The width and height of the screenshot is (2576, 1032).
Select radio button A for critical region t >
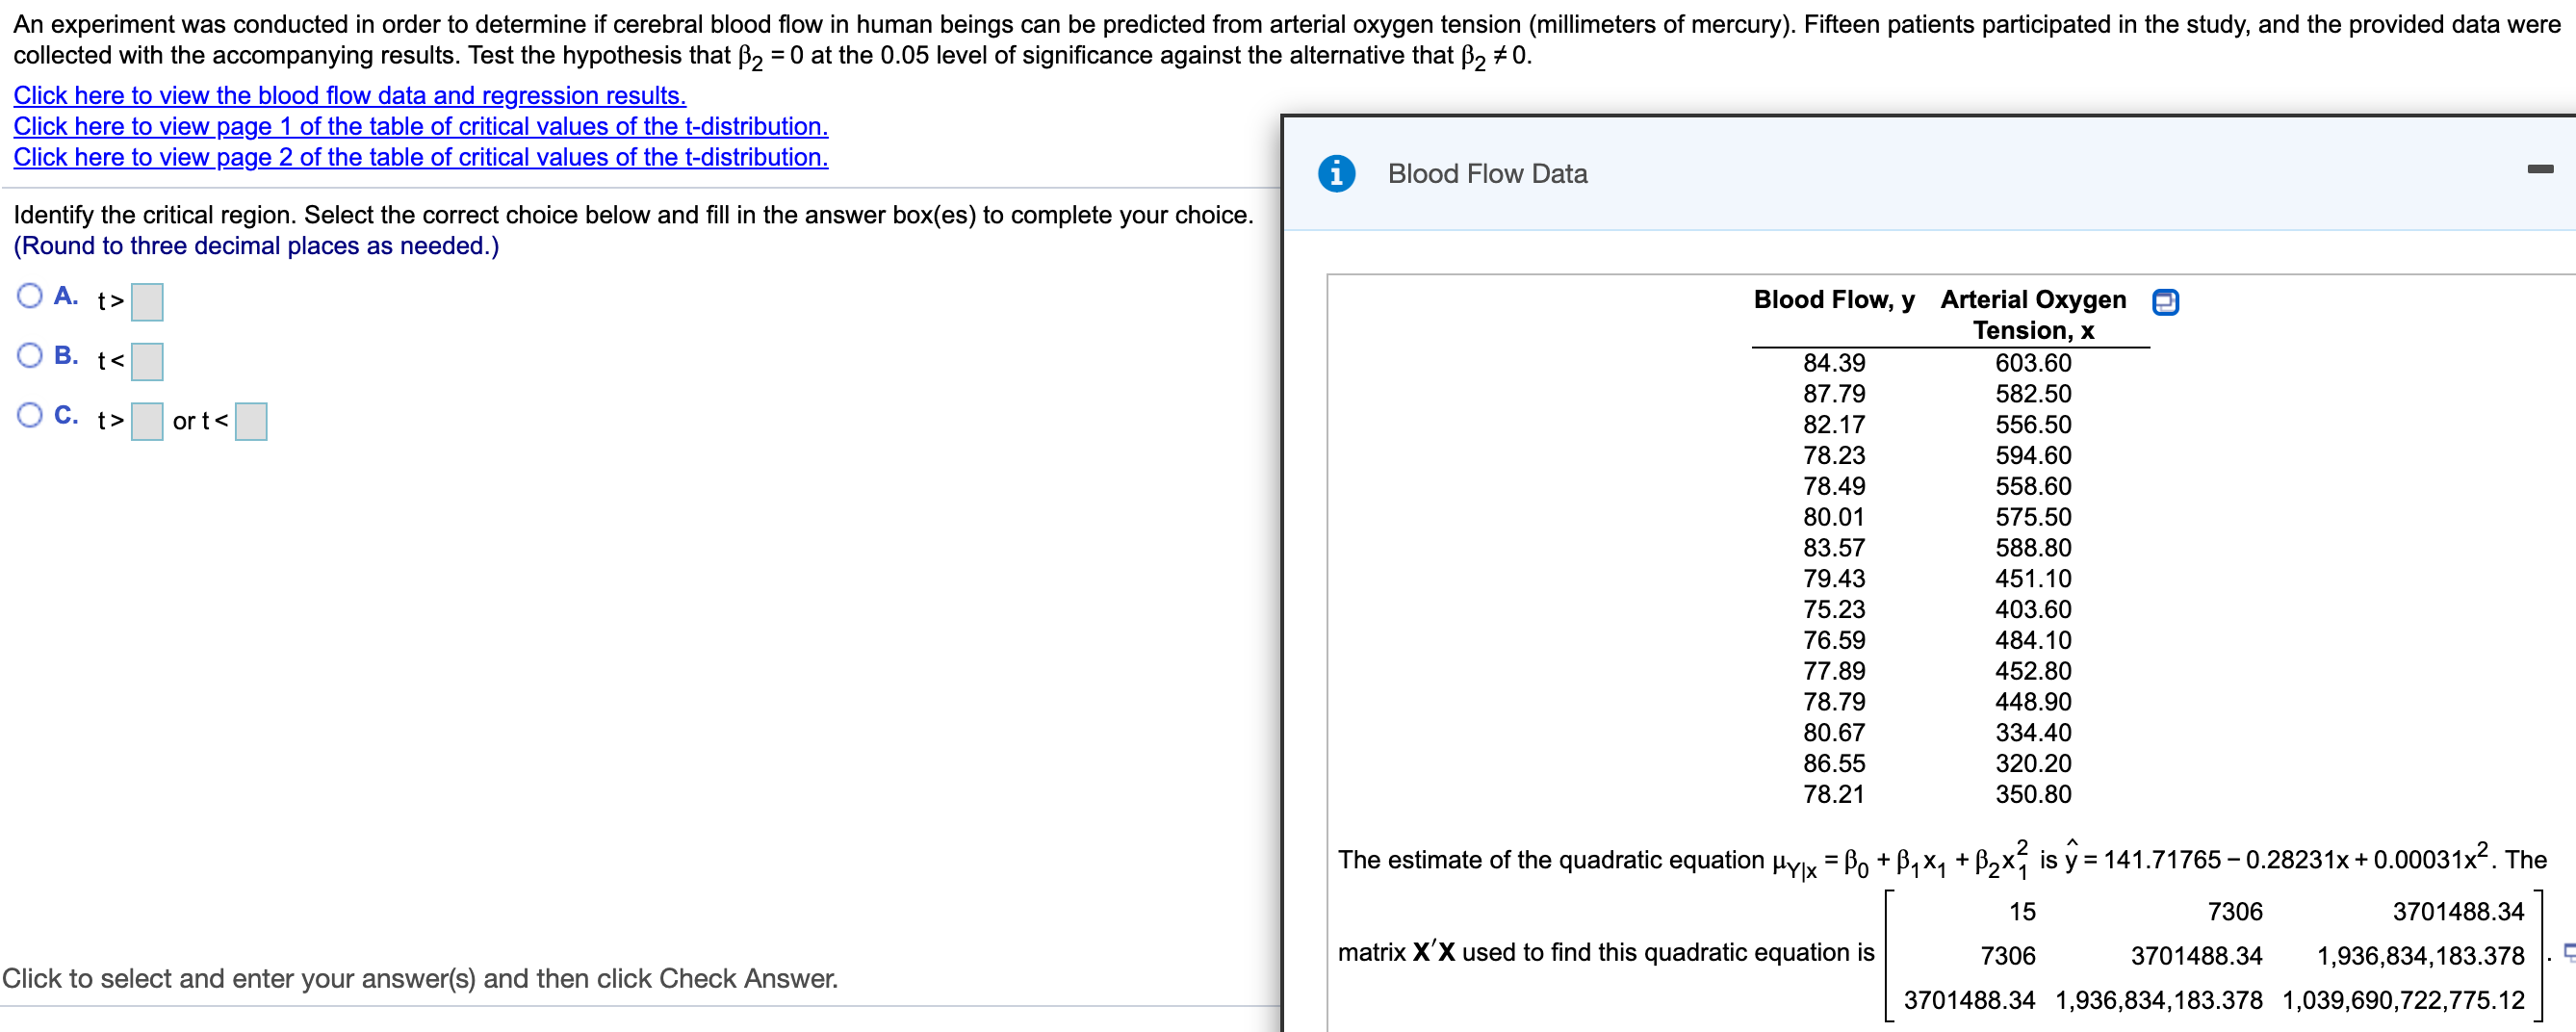click(29, 295)
